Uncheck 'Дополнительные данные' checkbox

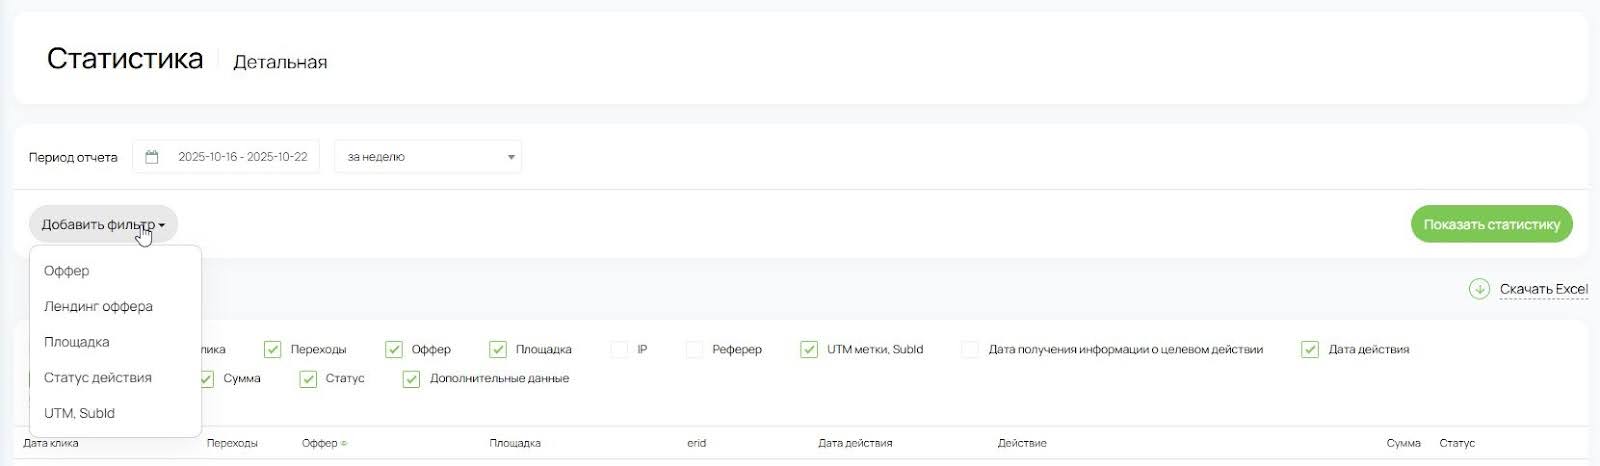(411, 378)
